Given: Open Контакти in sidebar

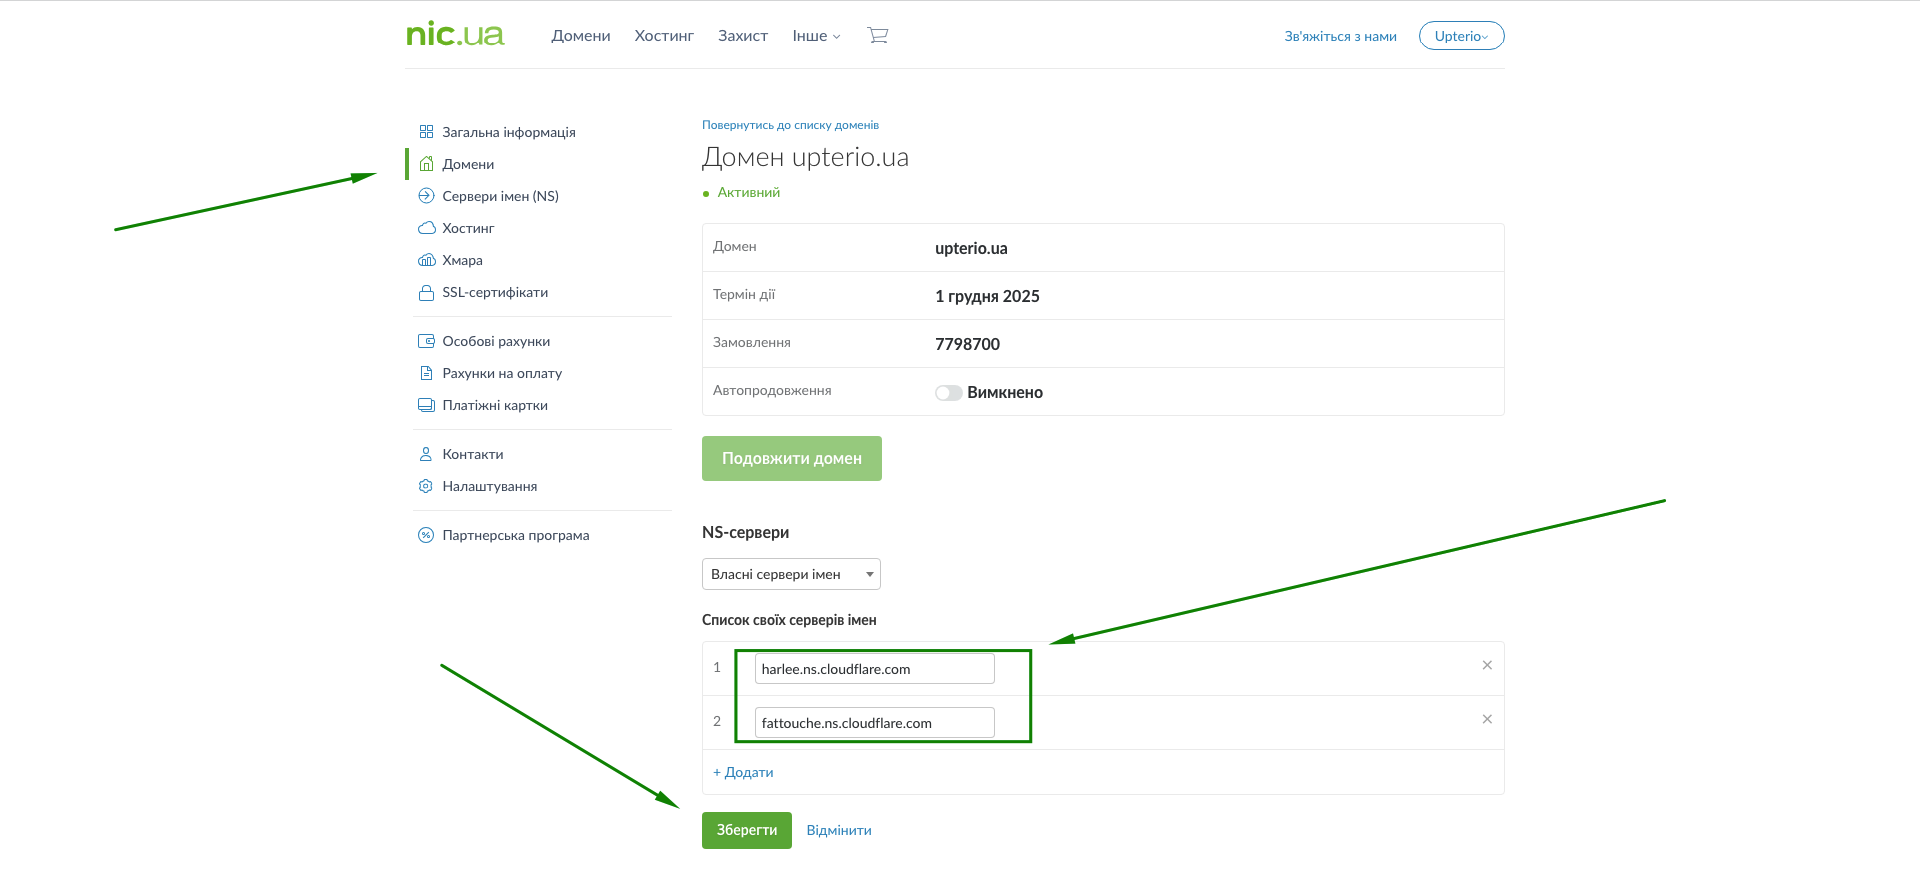Looking at the screenshot, I should (x=473, y=454).
